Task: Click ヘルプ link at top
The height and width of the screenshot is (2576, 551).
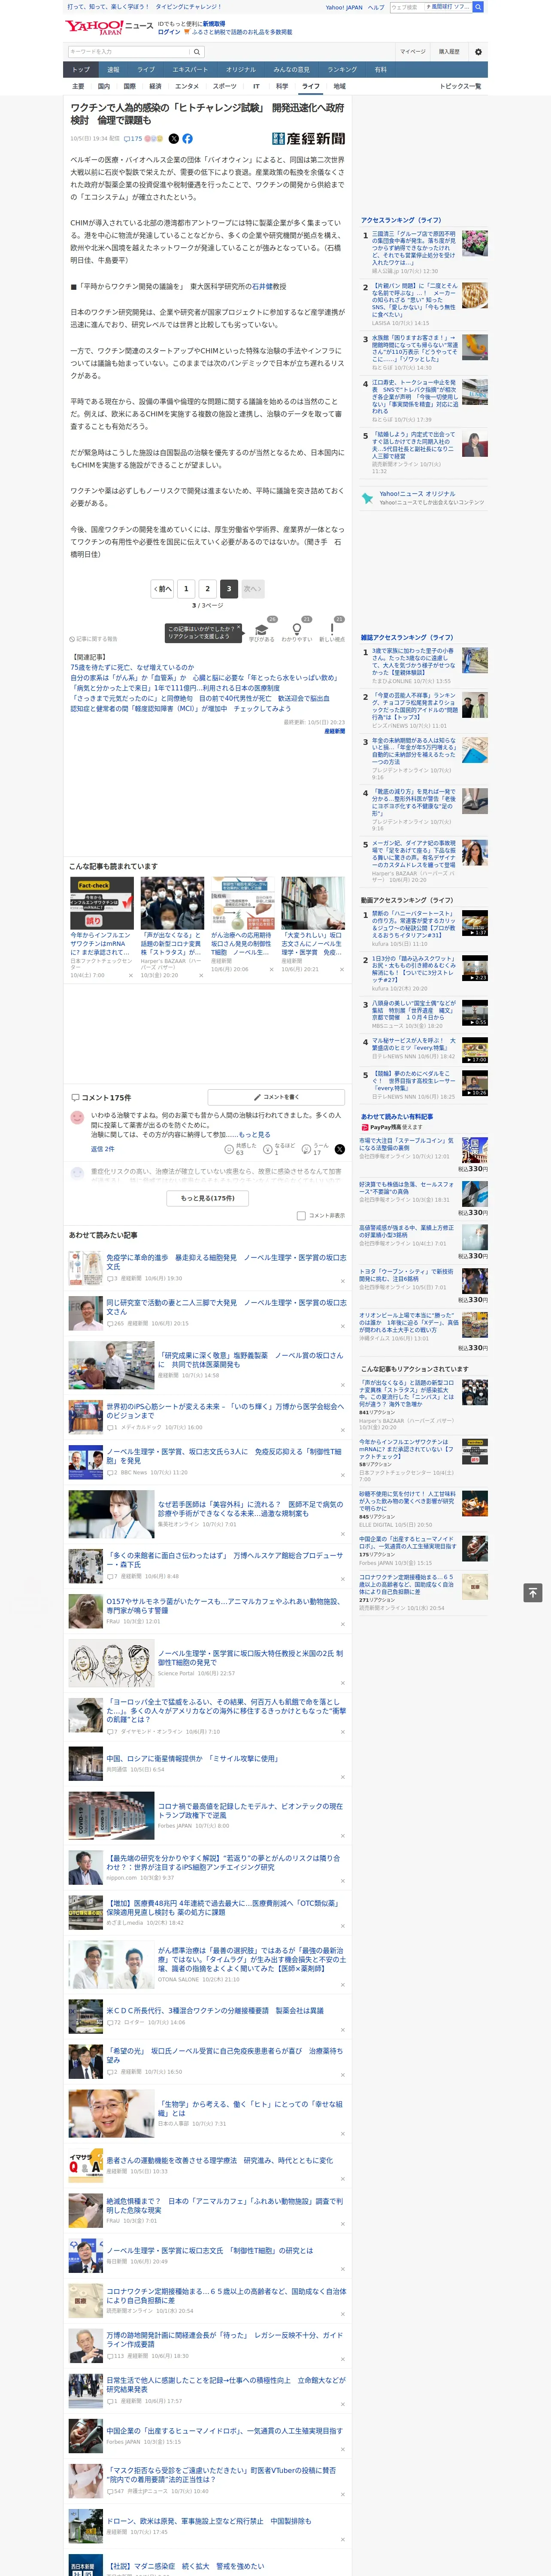Action: point(375,7)
